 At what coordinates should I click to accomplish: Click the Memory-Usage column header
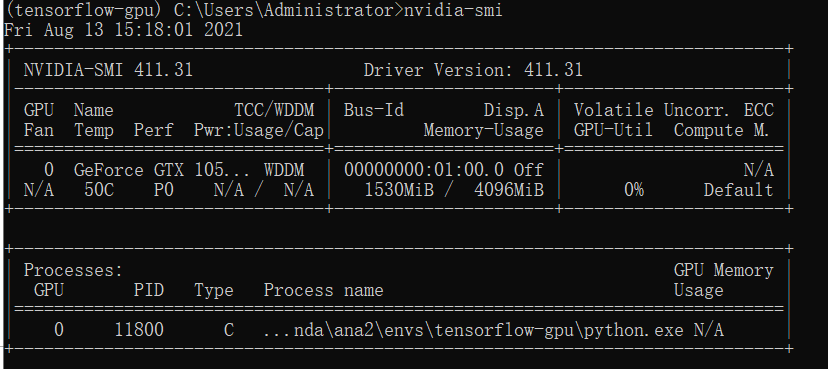[483, 130]
